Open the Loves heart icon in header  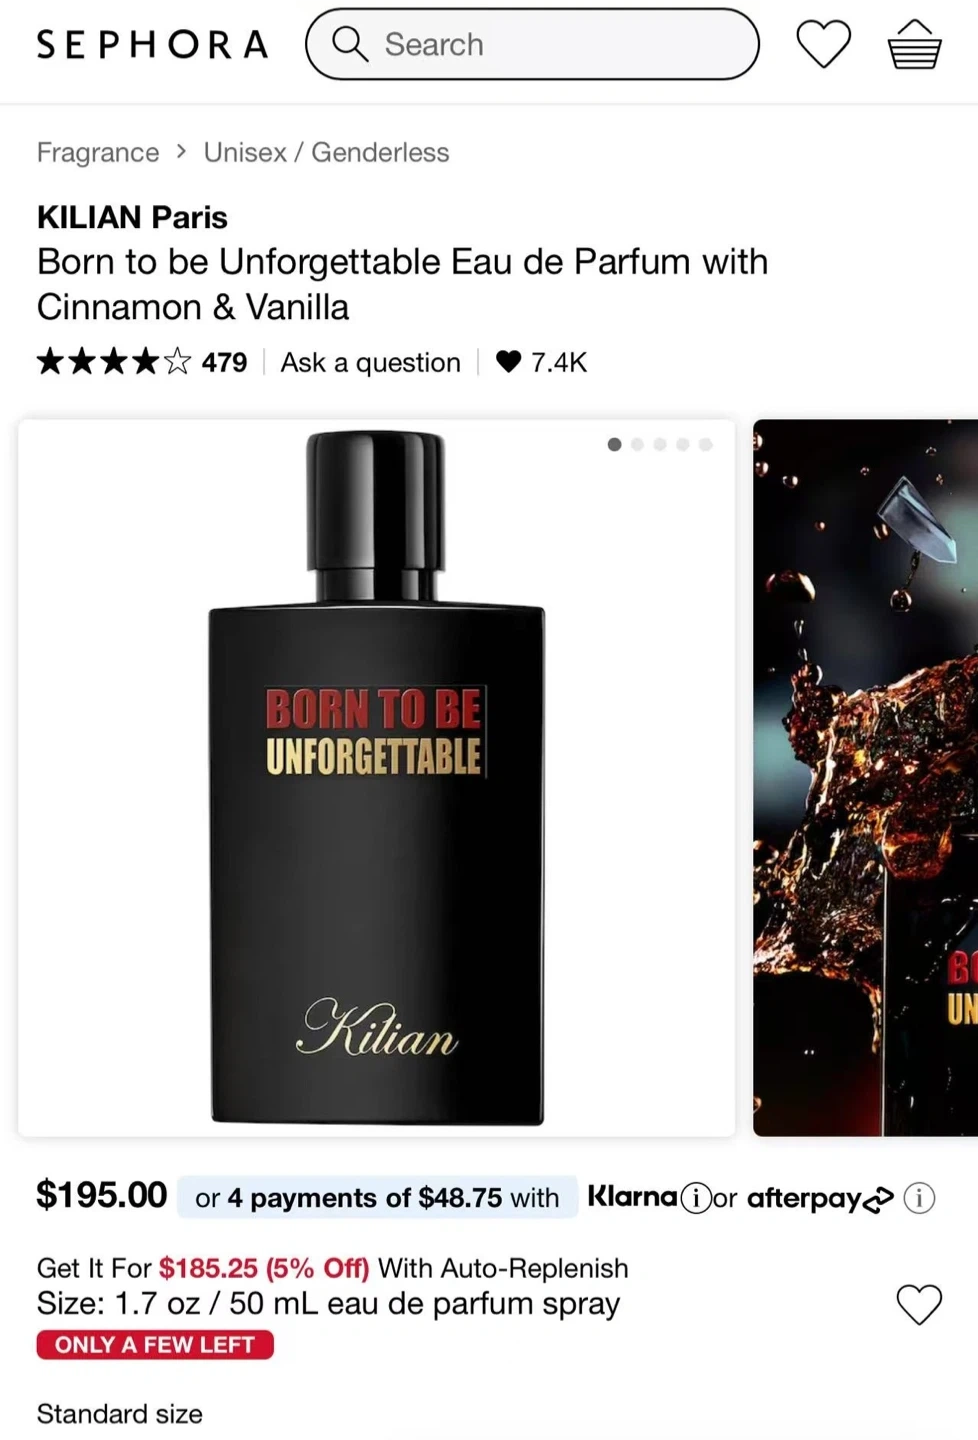[x=823, y=45]
